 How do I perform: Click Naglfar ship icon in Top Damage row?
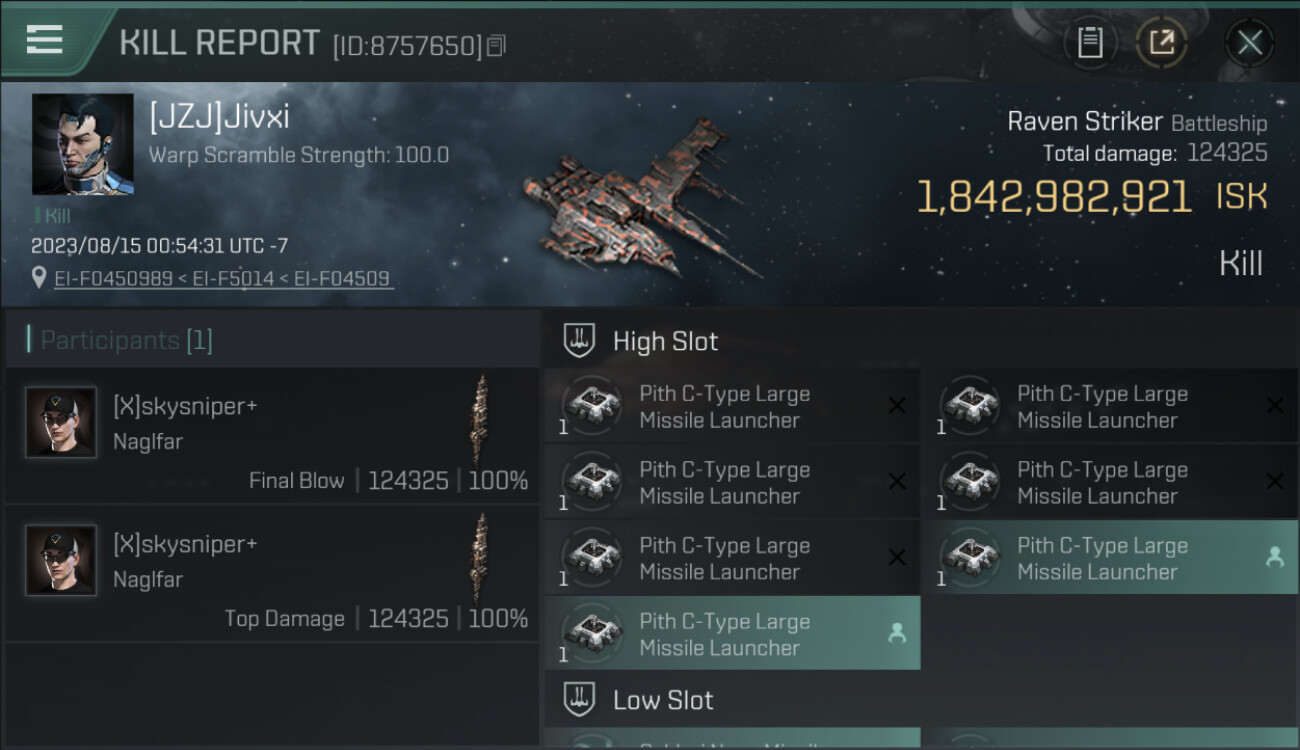(x=481, y=558)
